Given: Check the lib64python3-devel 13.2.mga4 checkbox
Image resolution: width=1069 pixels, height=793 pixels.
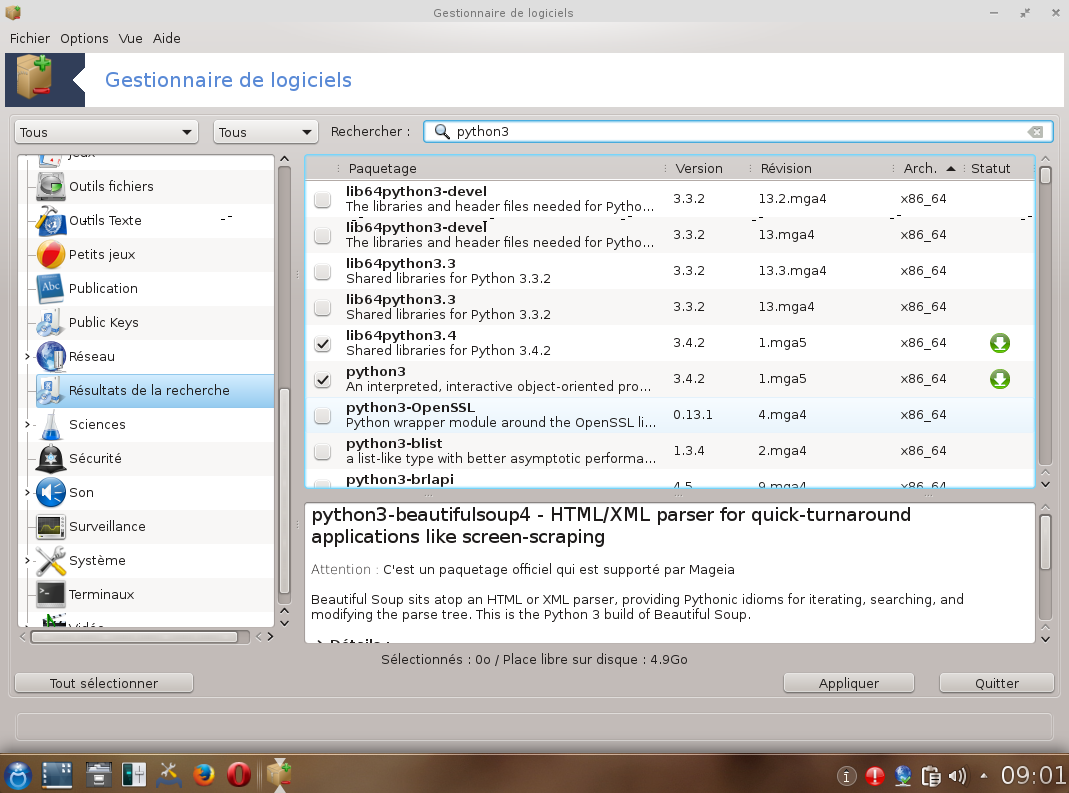Looking at the screenshot, I should [322, 200].
